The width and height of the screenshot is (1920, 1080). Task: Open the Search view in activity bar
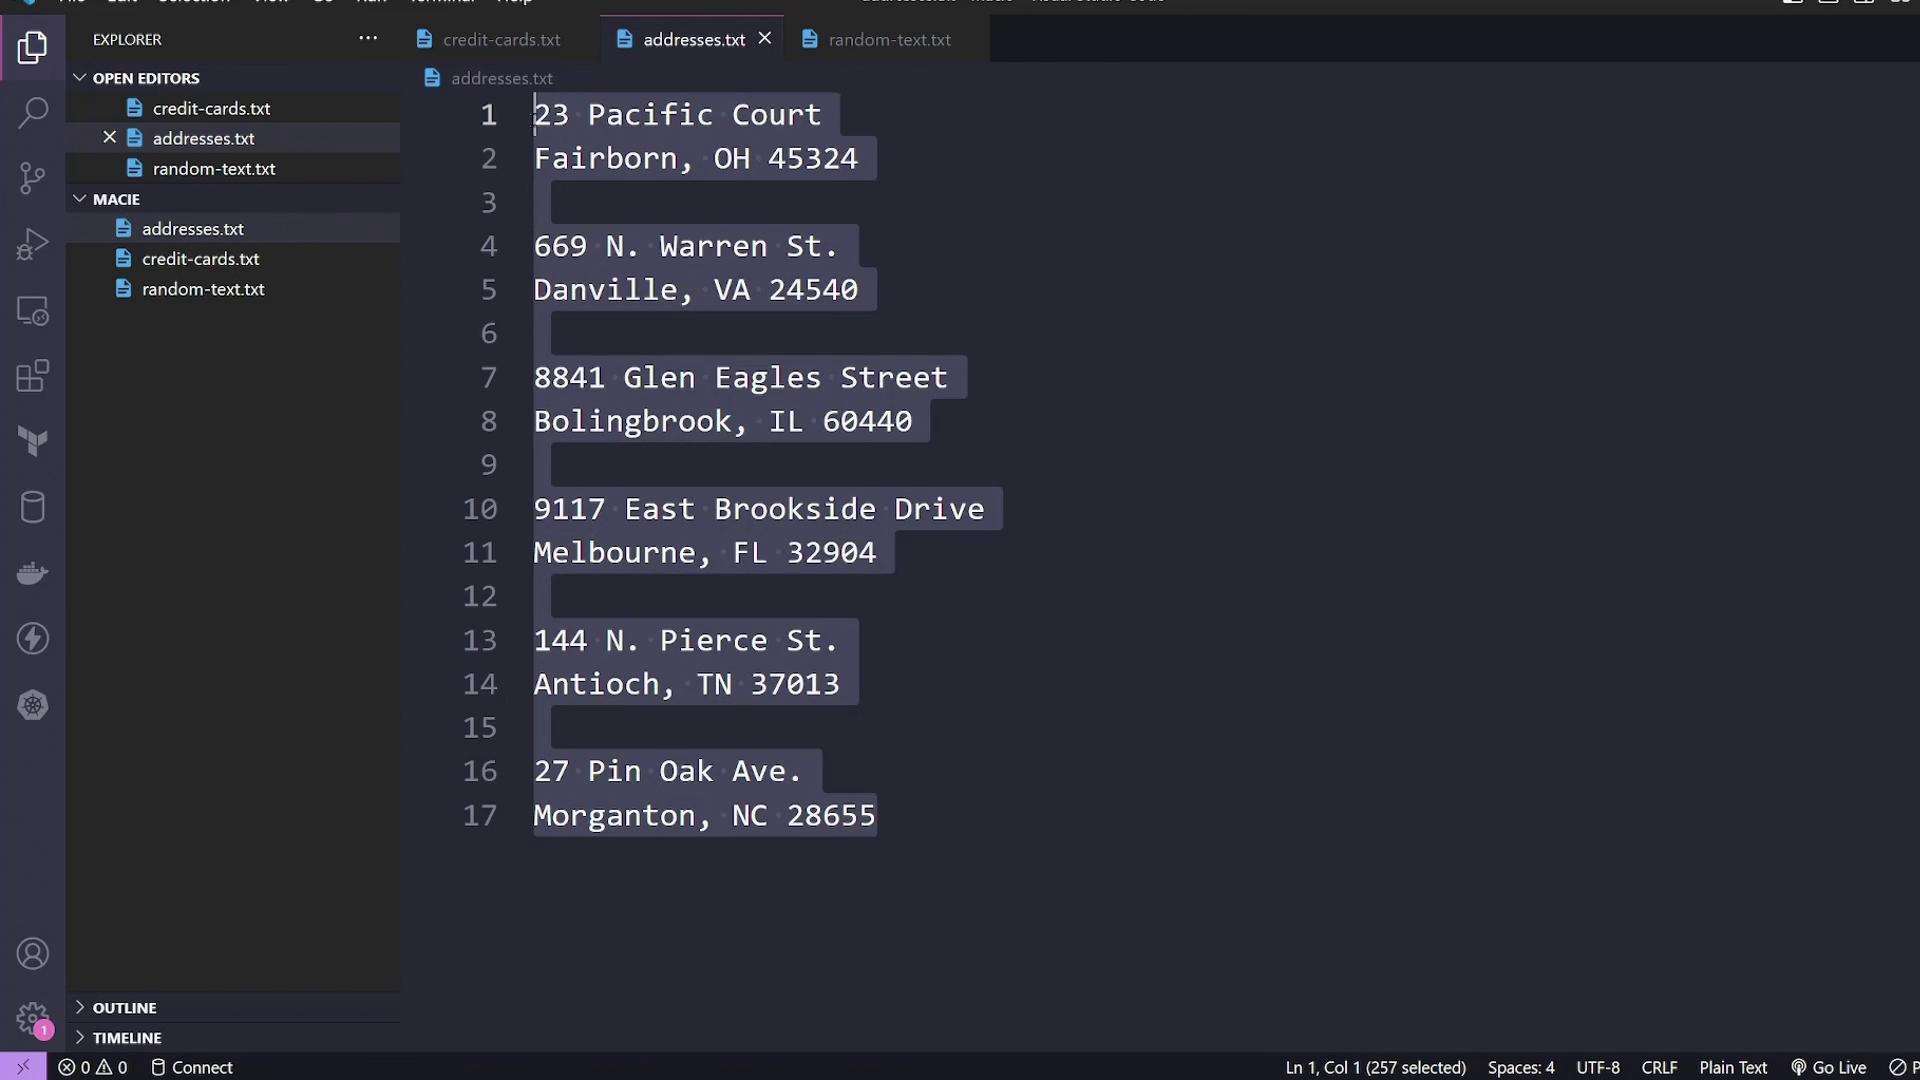pyautogui.click(x=32, y=113)
